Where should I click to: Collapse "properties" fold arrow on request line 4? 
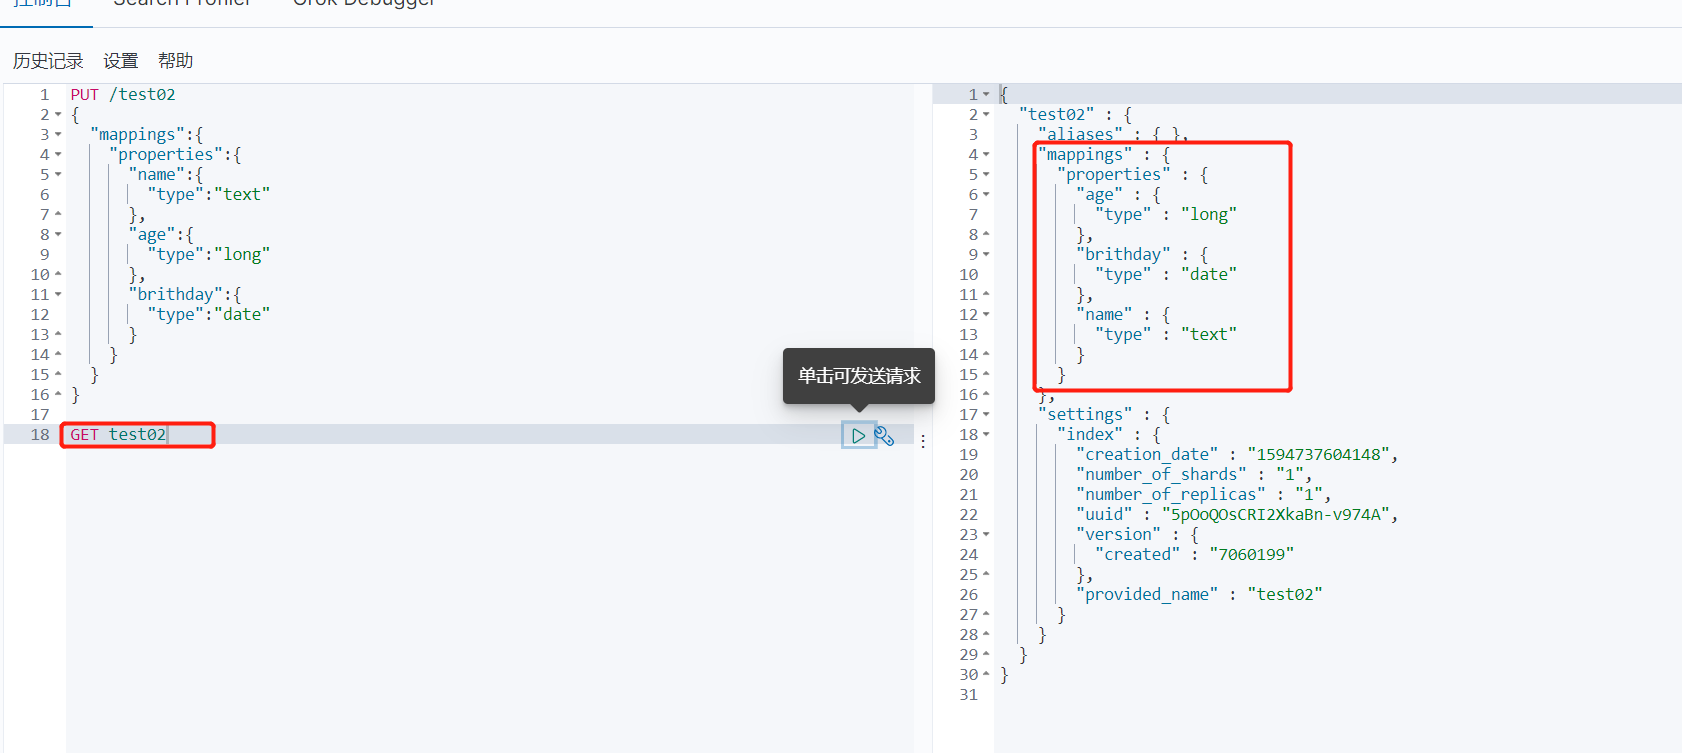tap(58, 155)
